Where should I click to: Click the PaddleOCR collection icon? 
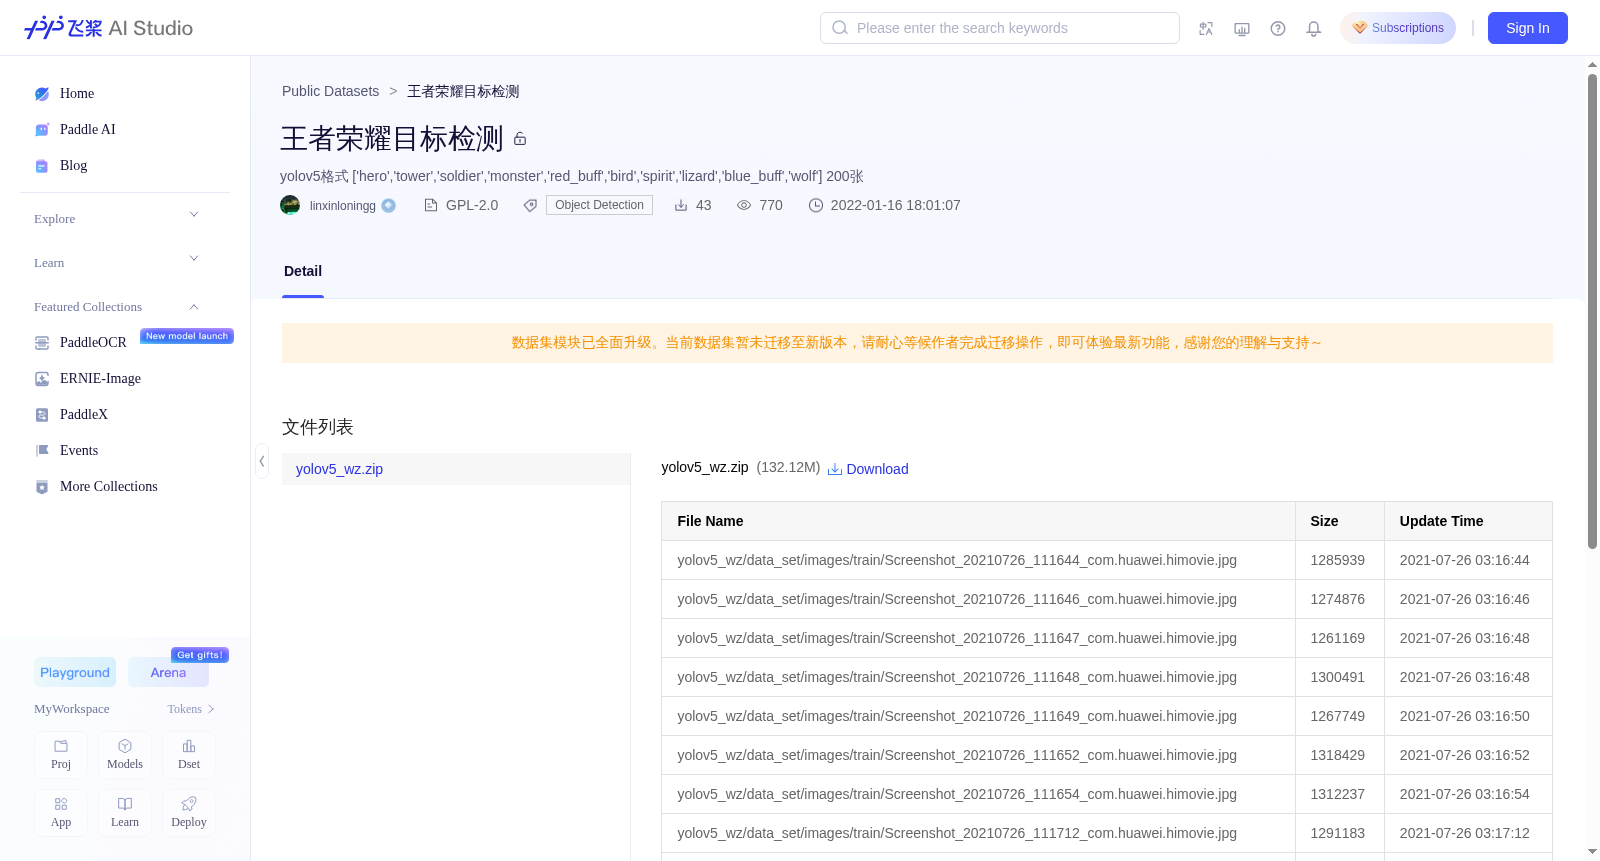42,343
